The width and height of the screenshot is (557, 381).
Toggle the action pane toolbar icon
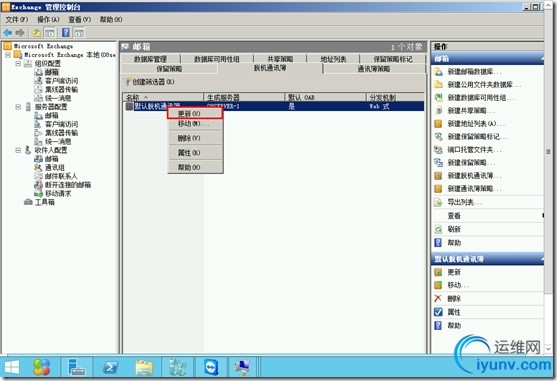click(79, 33)
